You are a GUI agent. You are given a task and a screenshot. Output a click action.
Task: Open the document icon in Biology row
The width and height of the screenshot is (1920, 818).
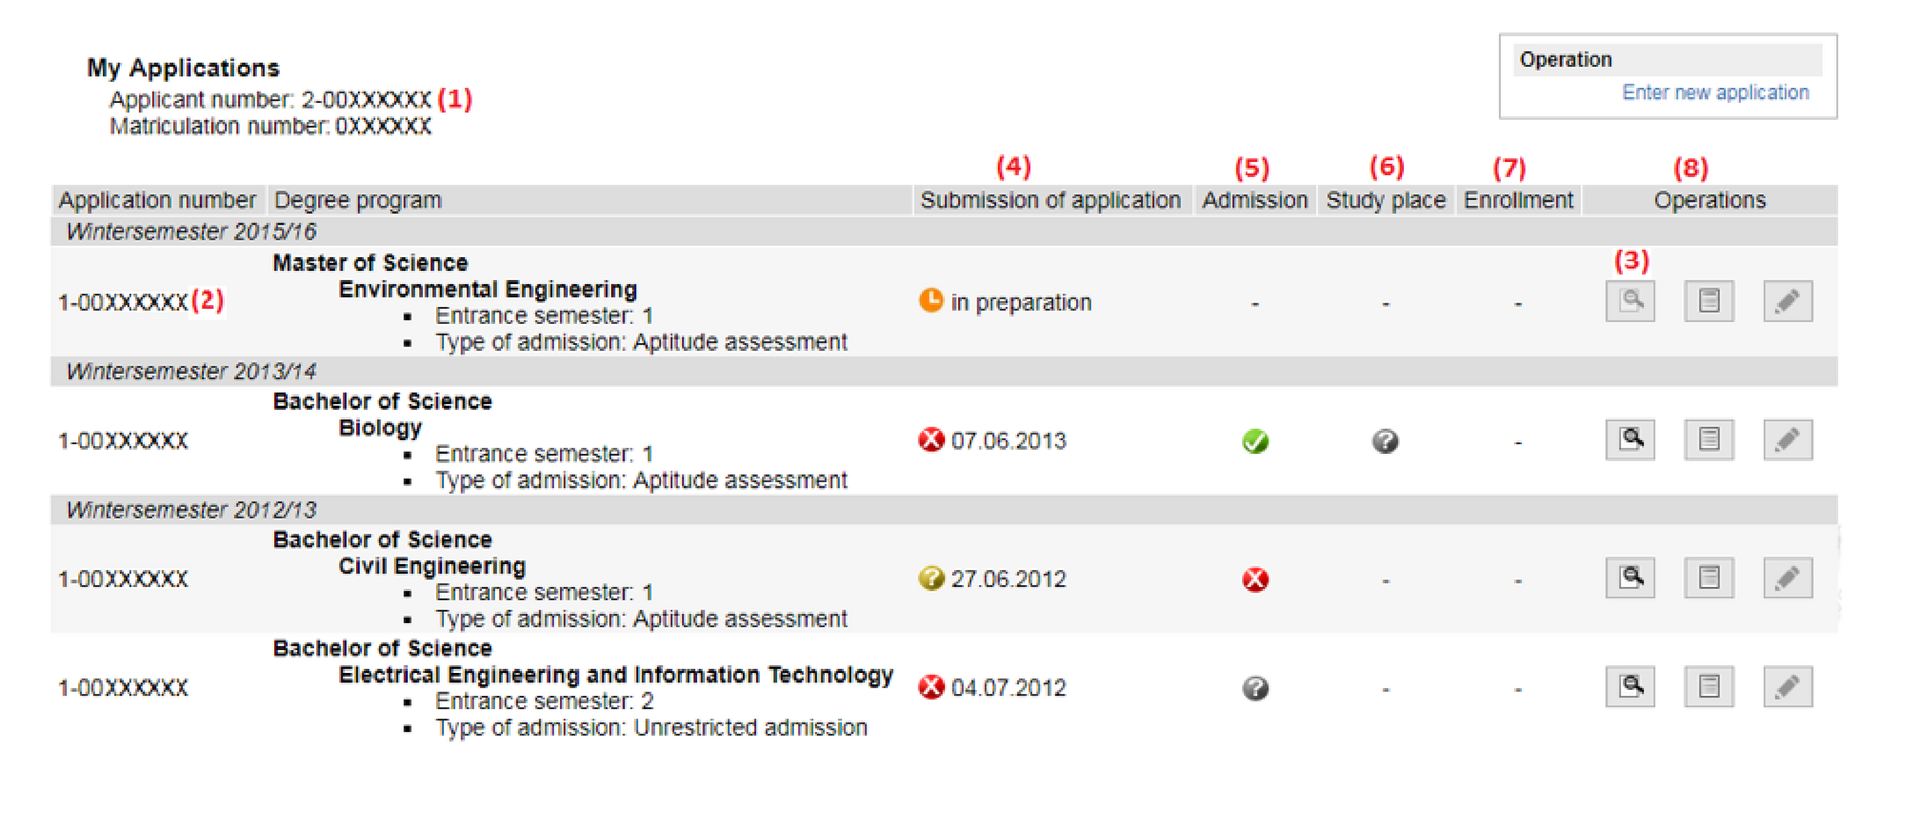coord(1708,439)
